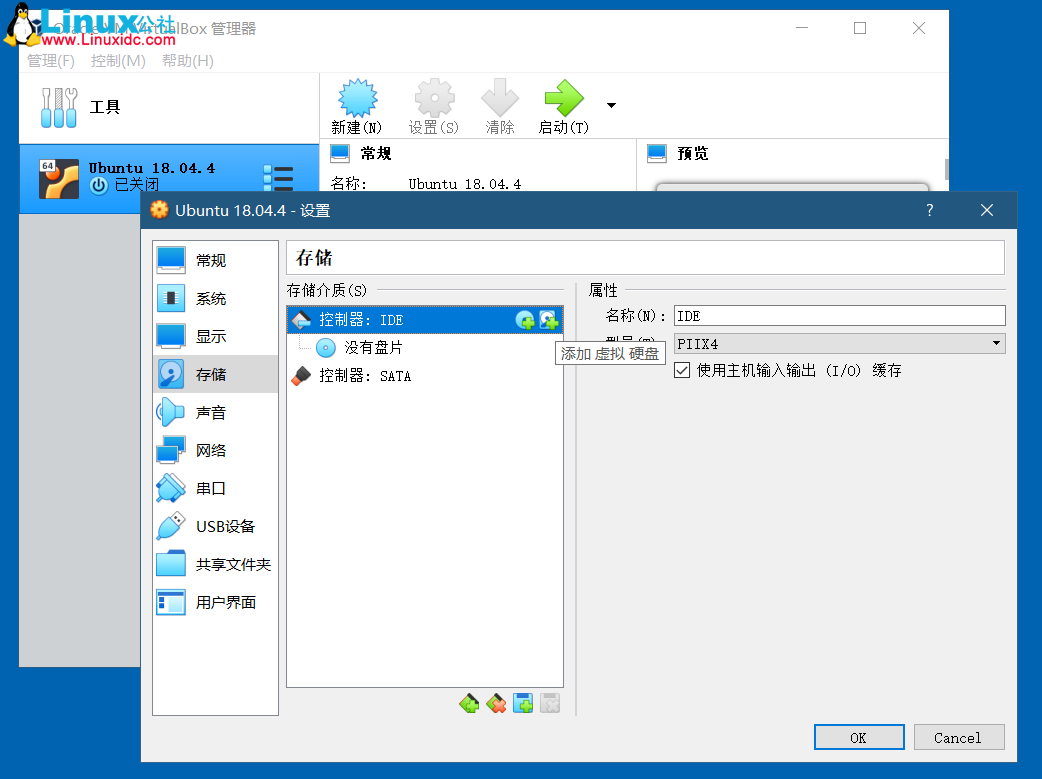Click the Add Storage Controller icon at bottom
Image resolution: width=1042 pixels, height=779 pixels.
tap(469, 703)
